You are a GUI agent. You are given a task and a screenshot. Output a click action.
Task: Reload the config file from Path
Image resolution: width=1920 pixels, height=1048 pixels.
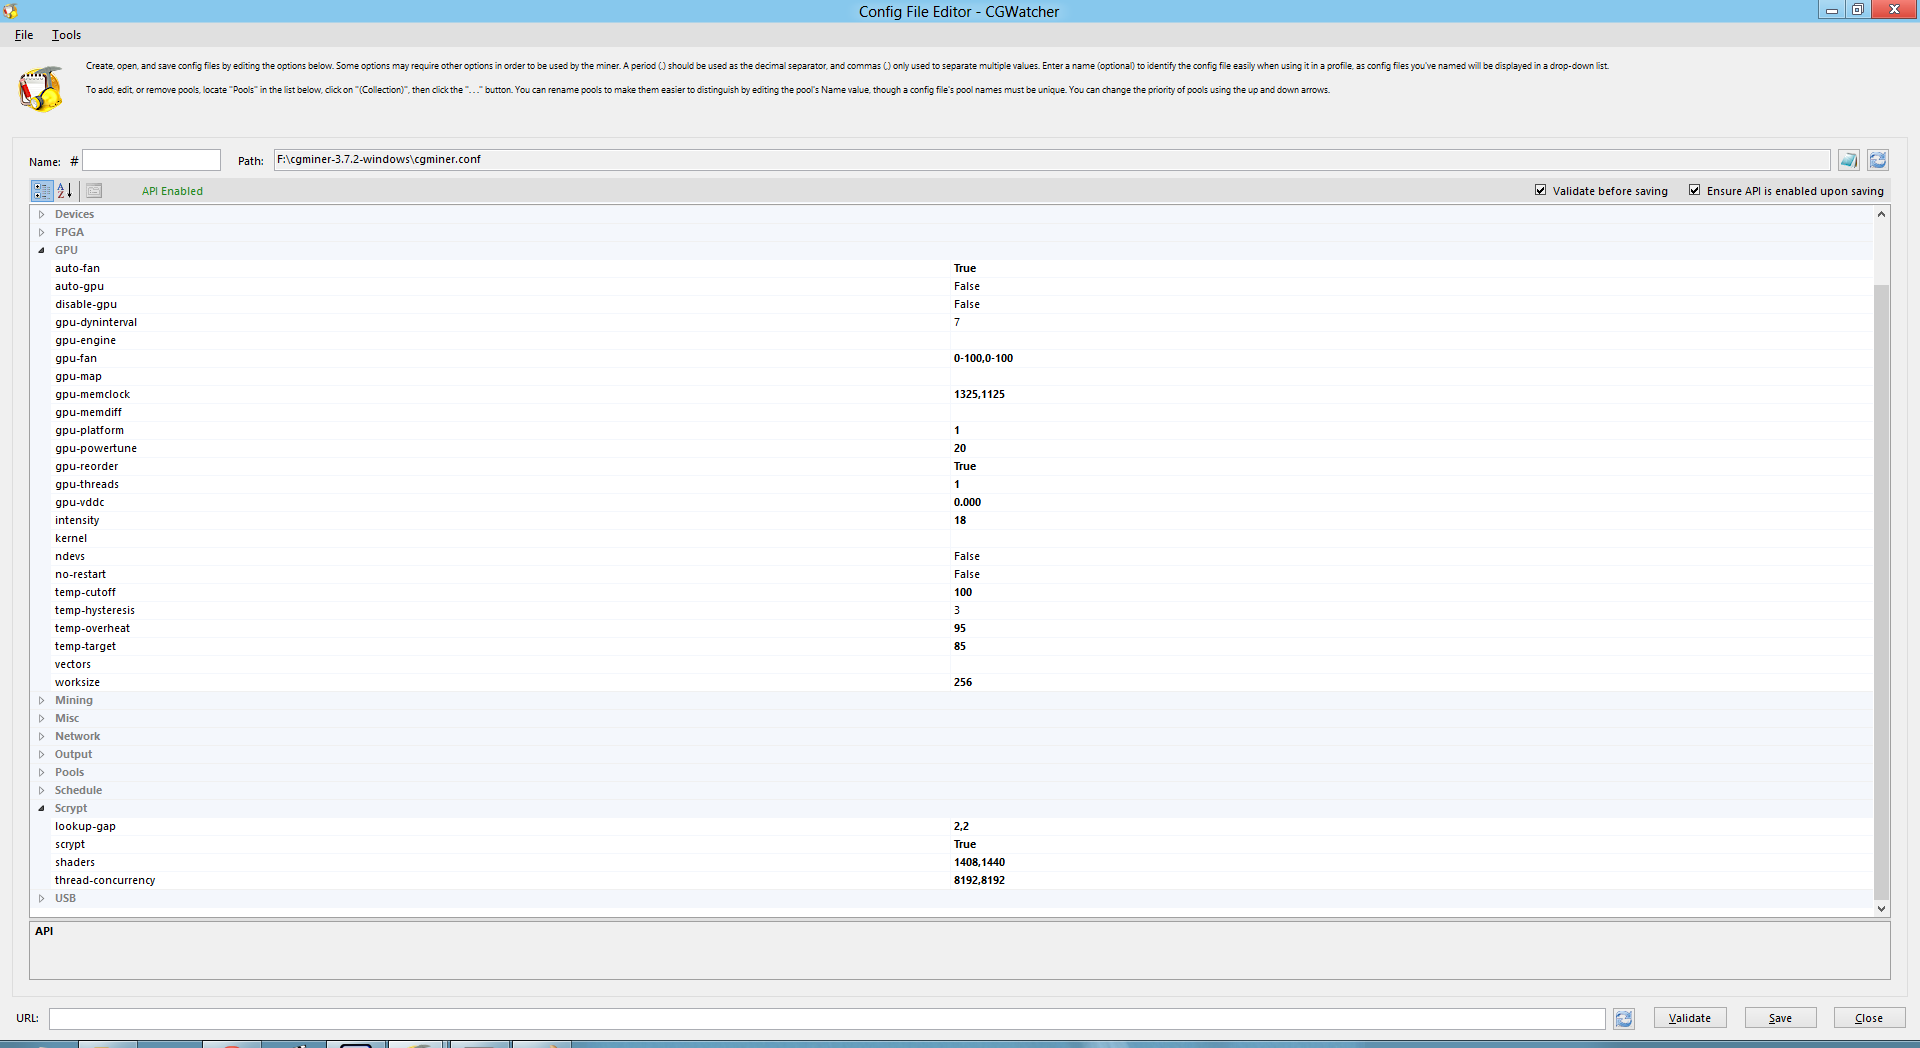[1878, 160]
